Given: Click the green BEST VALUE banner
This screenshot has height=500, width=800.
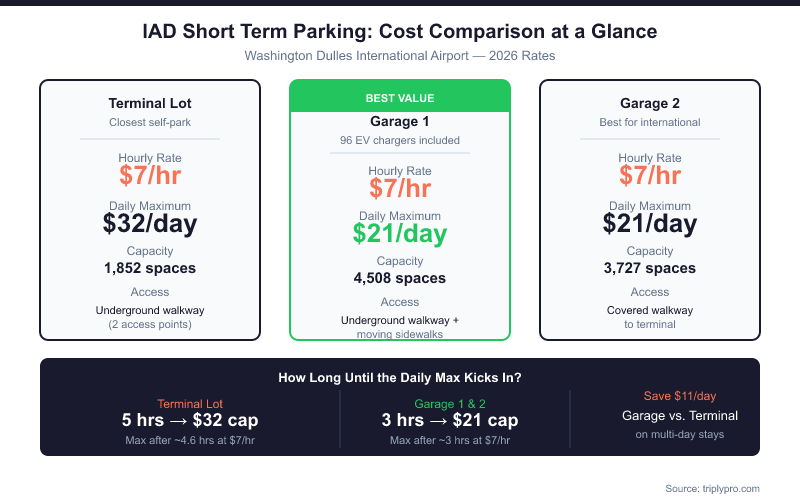Looking at the screenshot, I should tap(400, 97).
